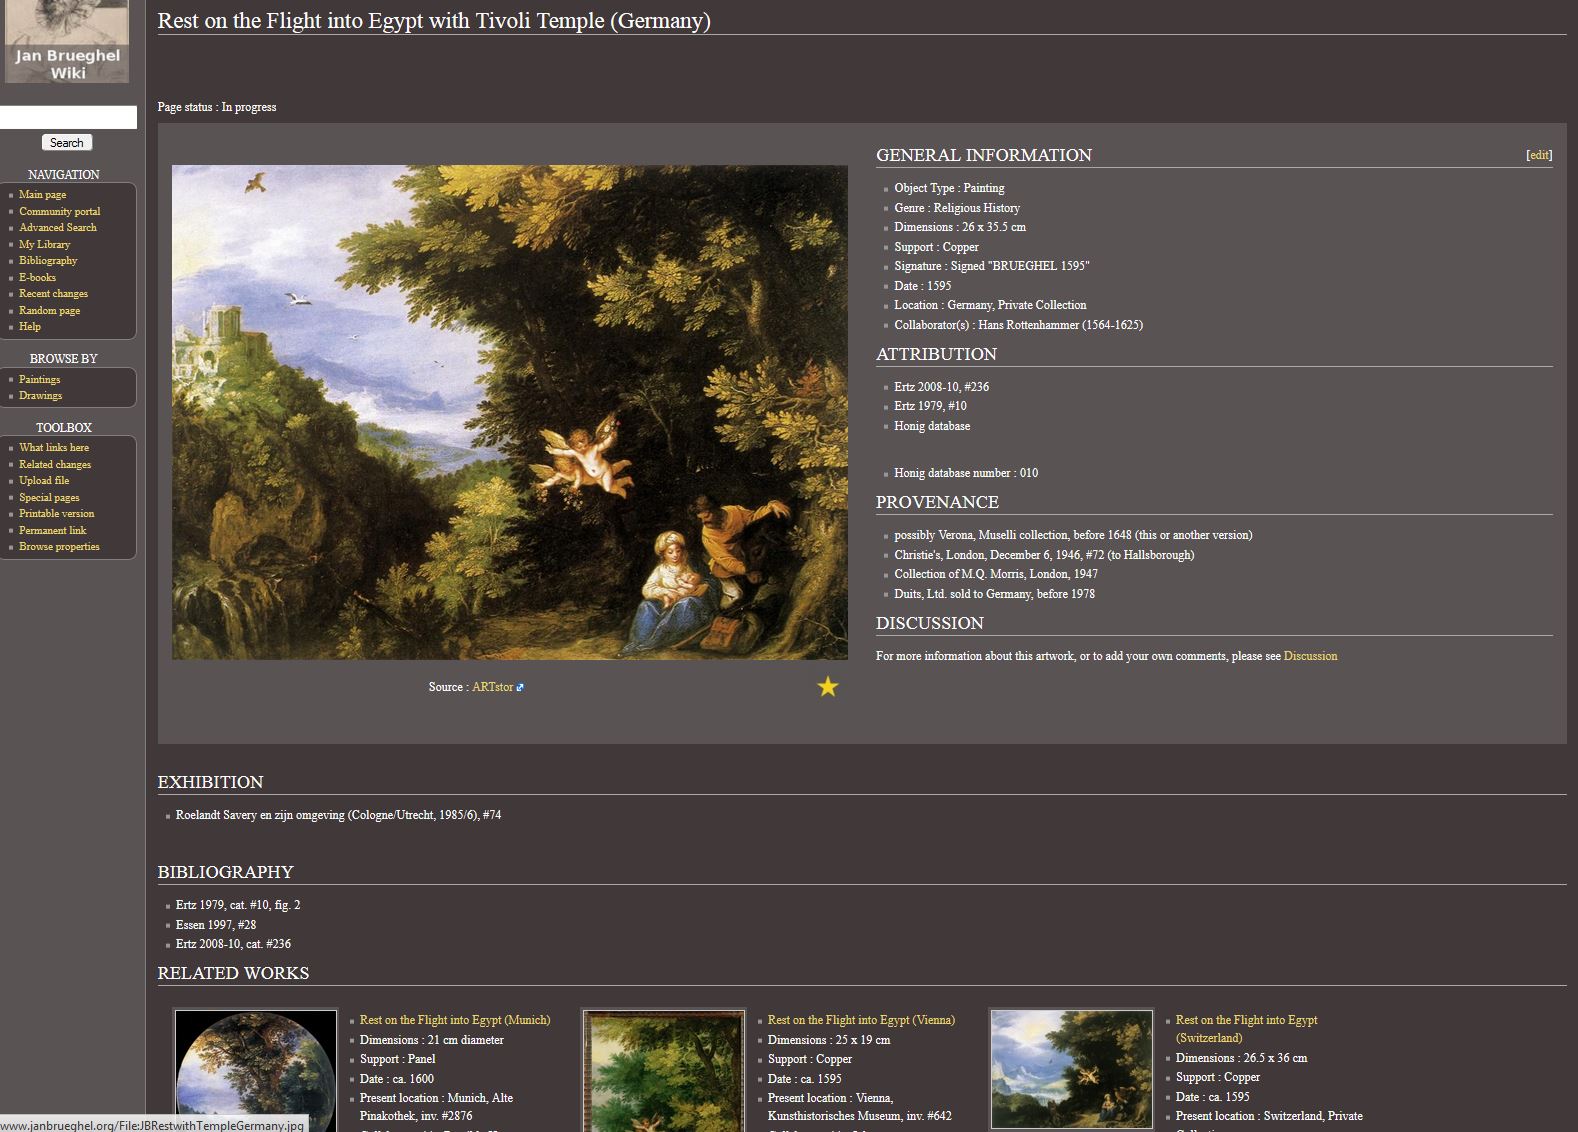The width and height of the screenshot is (1578, 1132).
Task: Click 'Ertz 2008-10, cat. #236' bibliography entry
Action: [x=233, y=944]
